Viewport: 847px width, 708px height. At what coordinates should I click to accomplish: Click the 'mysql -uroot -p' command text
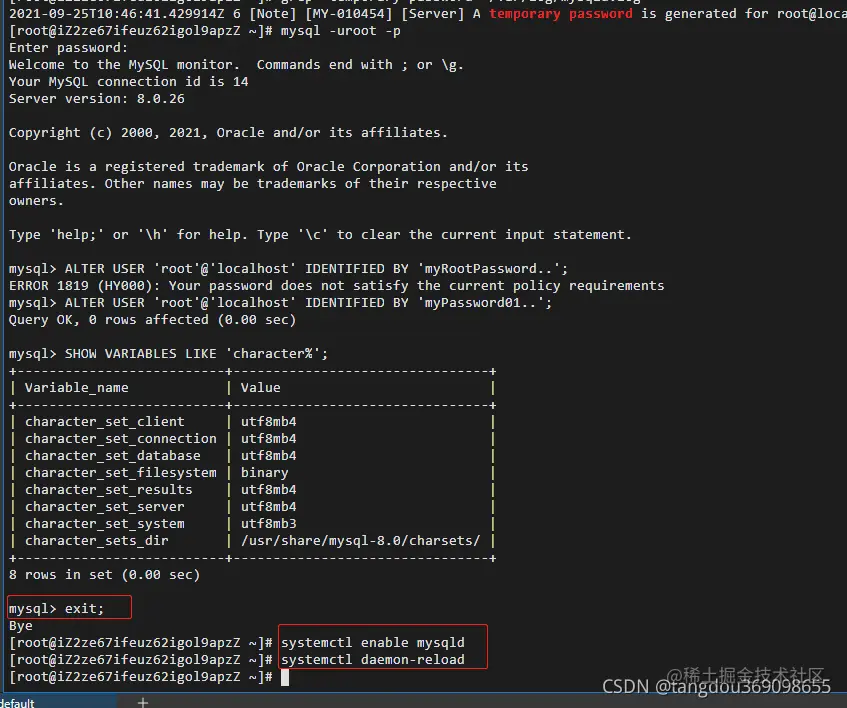point(340,31)
